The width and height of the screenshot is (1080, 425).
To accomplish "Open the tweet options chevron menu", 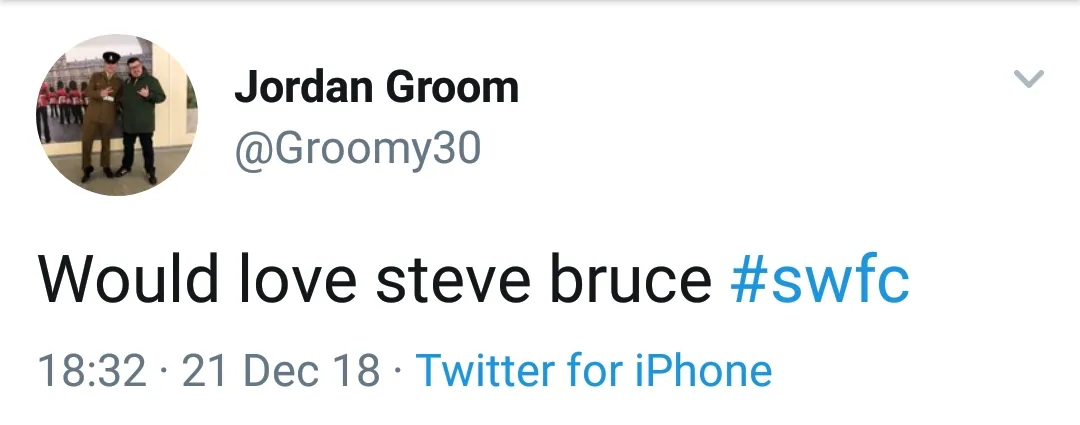I will [1029, 79].
